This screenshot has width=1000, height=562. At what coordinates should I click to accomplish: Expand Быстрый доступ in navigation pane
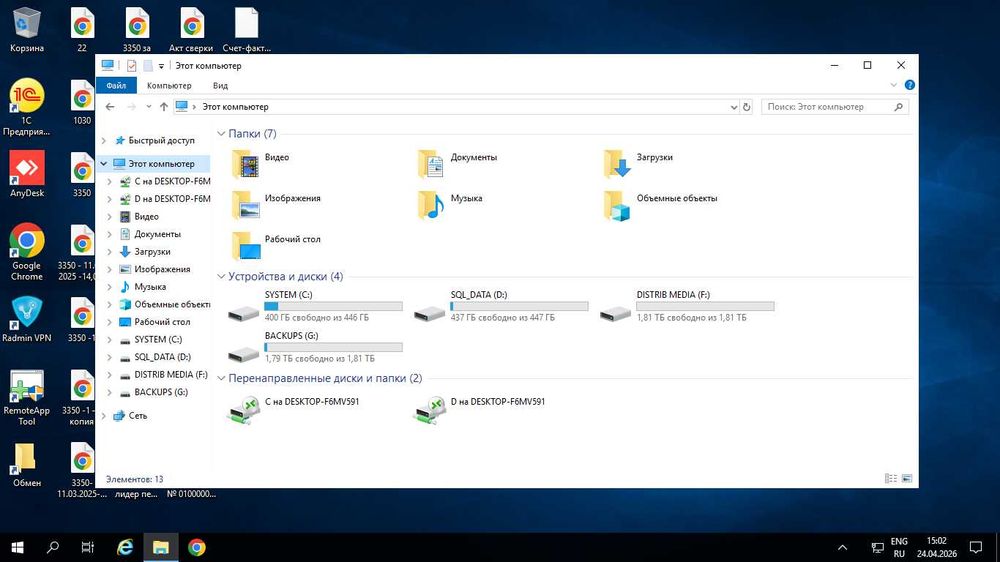(x=104, y=140)
